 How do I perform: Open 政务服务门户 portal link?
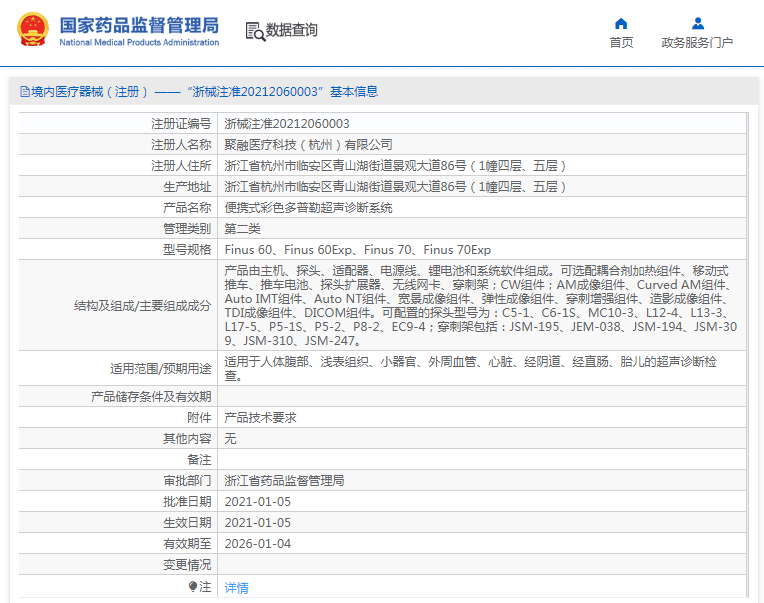pyautogui.click(x=697, y=42)
